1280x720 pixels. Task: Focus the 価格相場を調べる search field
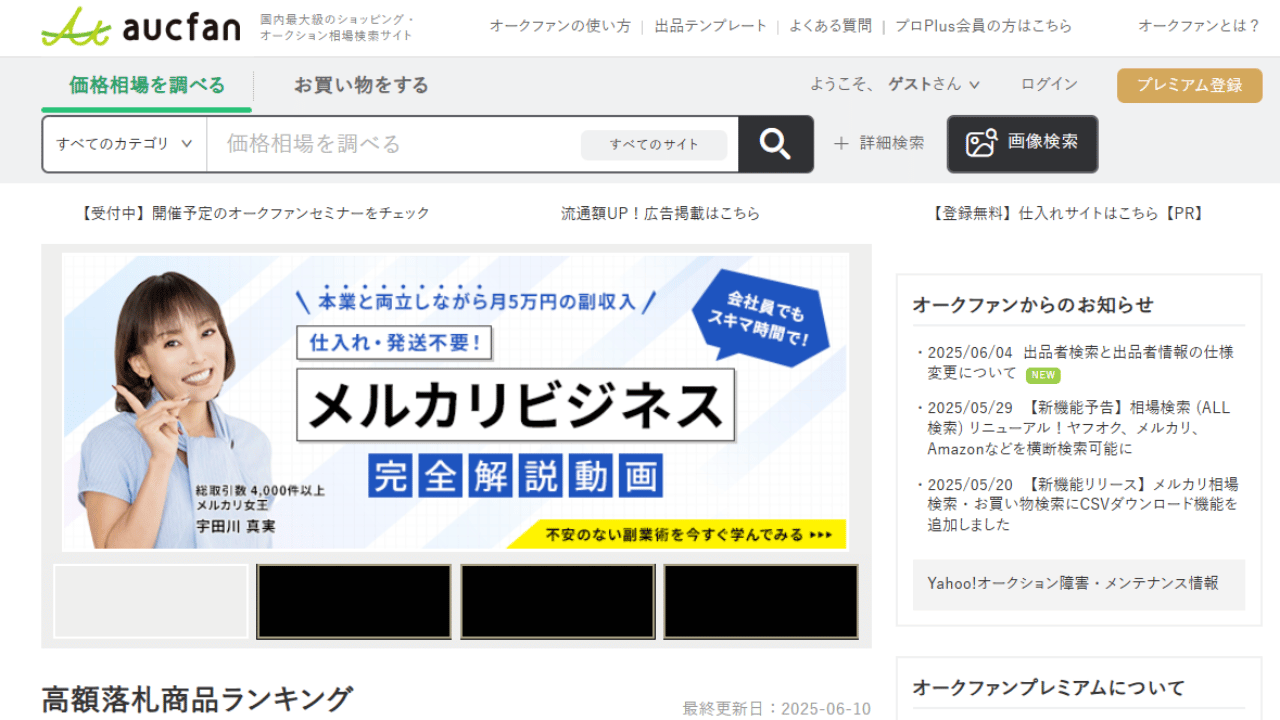pyautogui.click(x=394, y=144)
